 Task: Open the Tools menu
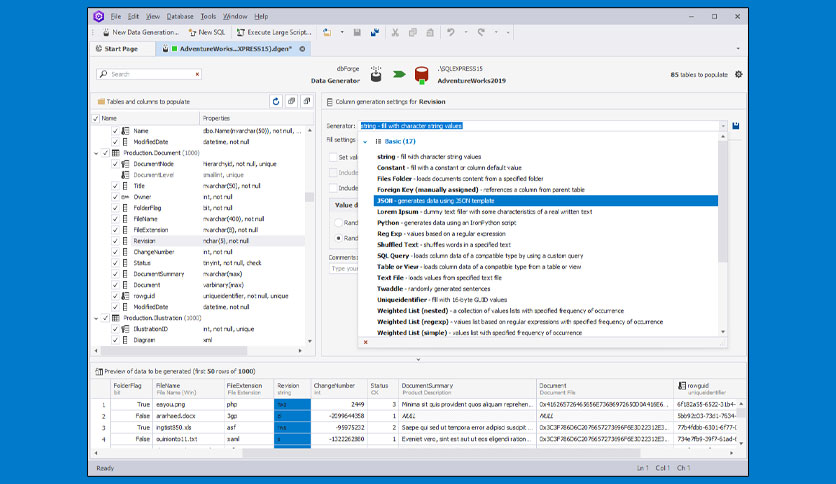tap(208, 17)
